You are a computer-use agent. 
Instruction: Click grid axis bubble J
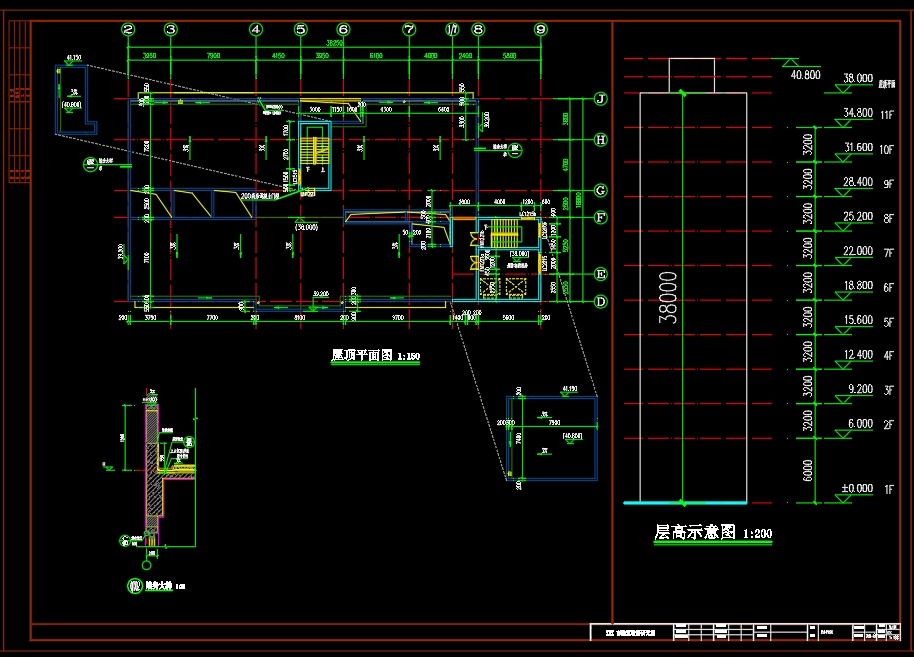coord(600,99)
